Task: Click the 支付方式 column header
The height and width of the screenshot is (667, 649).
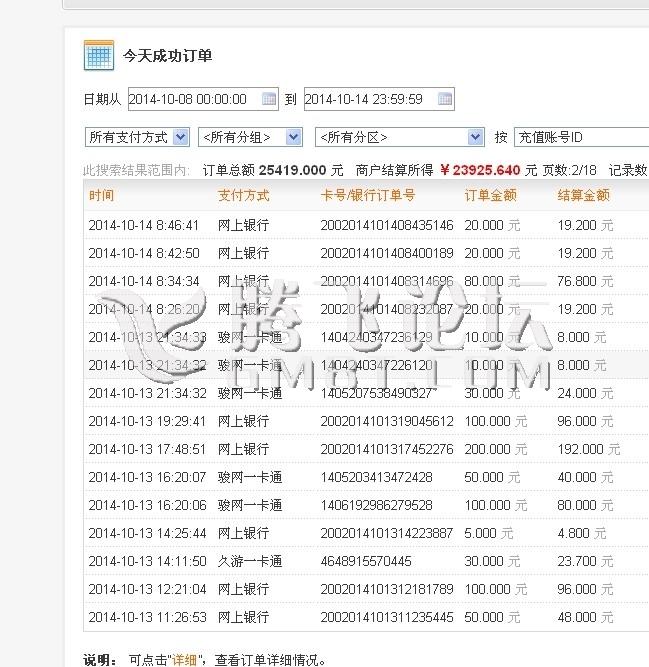Action: pos(243,196)
